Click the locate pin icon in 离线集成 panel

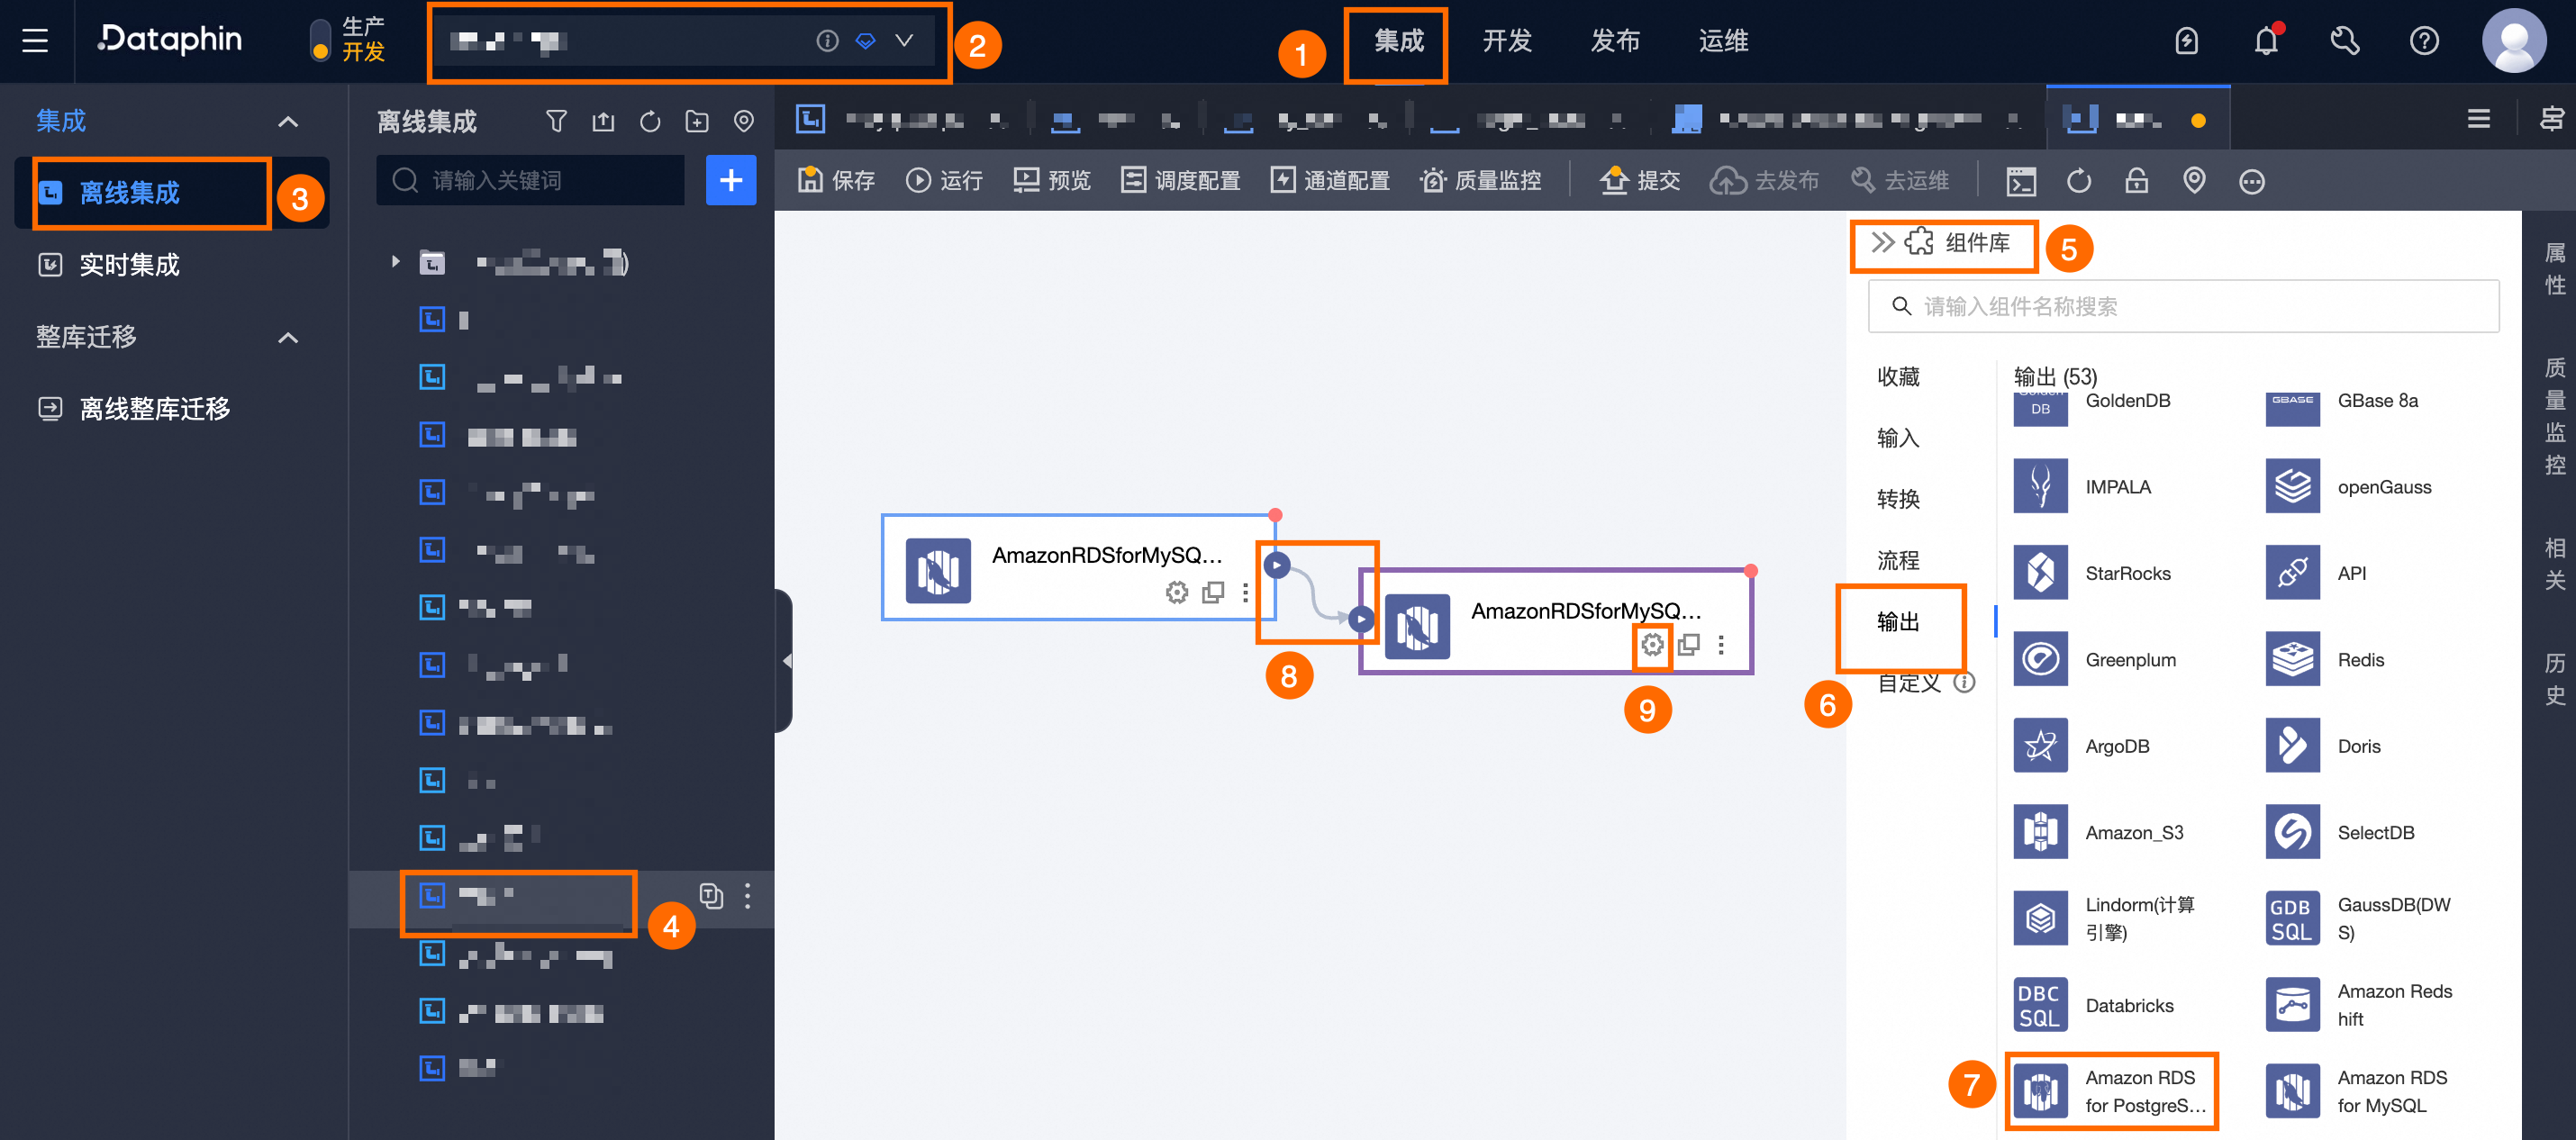click(x=744, y=122)
